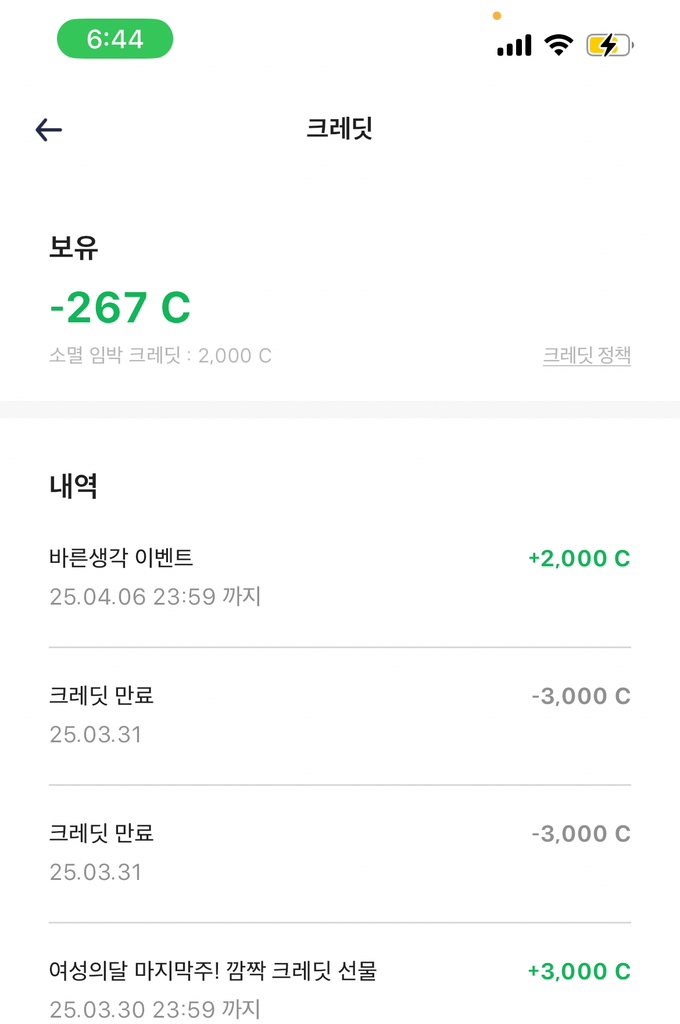Viewport: 680px width, 1024px height.
Task: Select the 바른생각 이벤트 history entry
Action: [121, 558]
